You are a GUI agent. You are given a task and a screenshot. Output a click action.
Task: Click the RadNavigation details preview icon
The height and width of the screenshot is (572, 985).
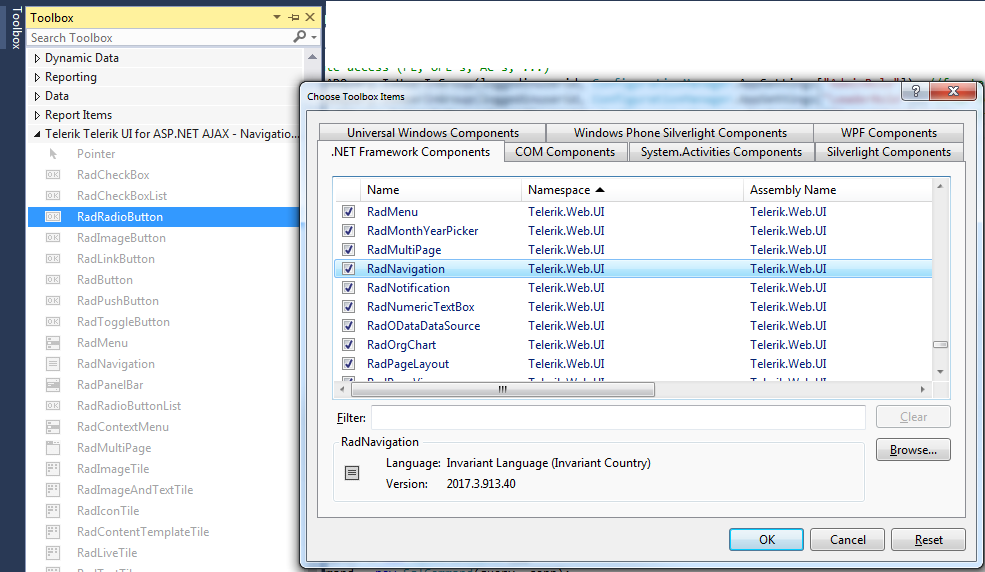pos(352,473)
